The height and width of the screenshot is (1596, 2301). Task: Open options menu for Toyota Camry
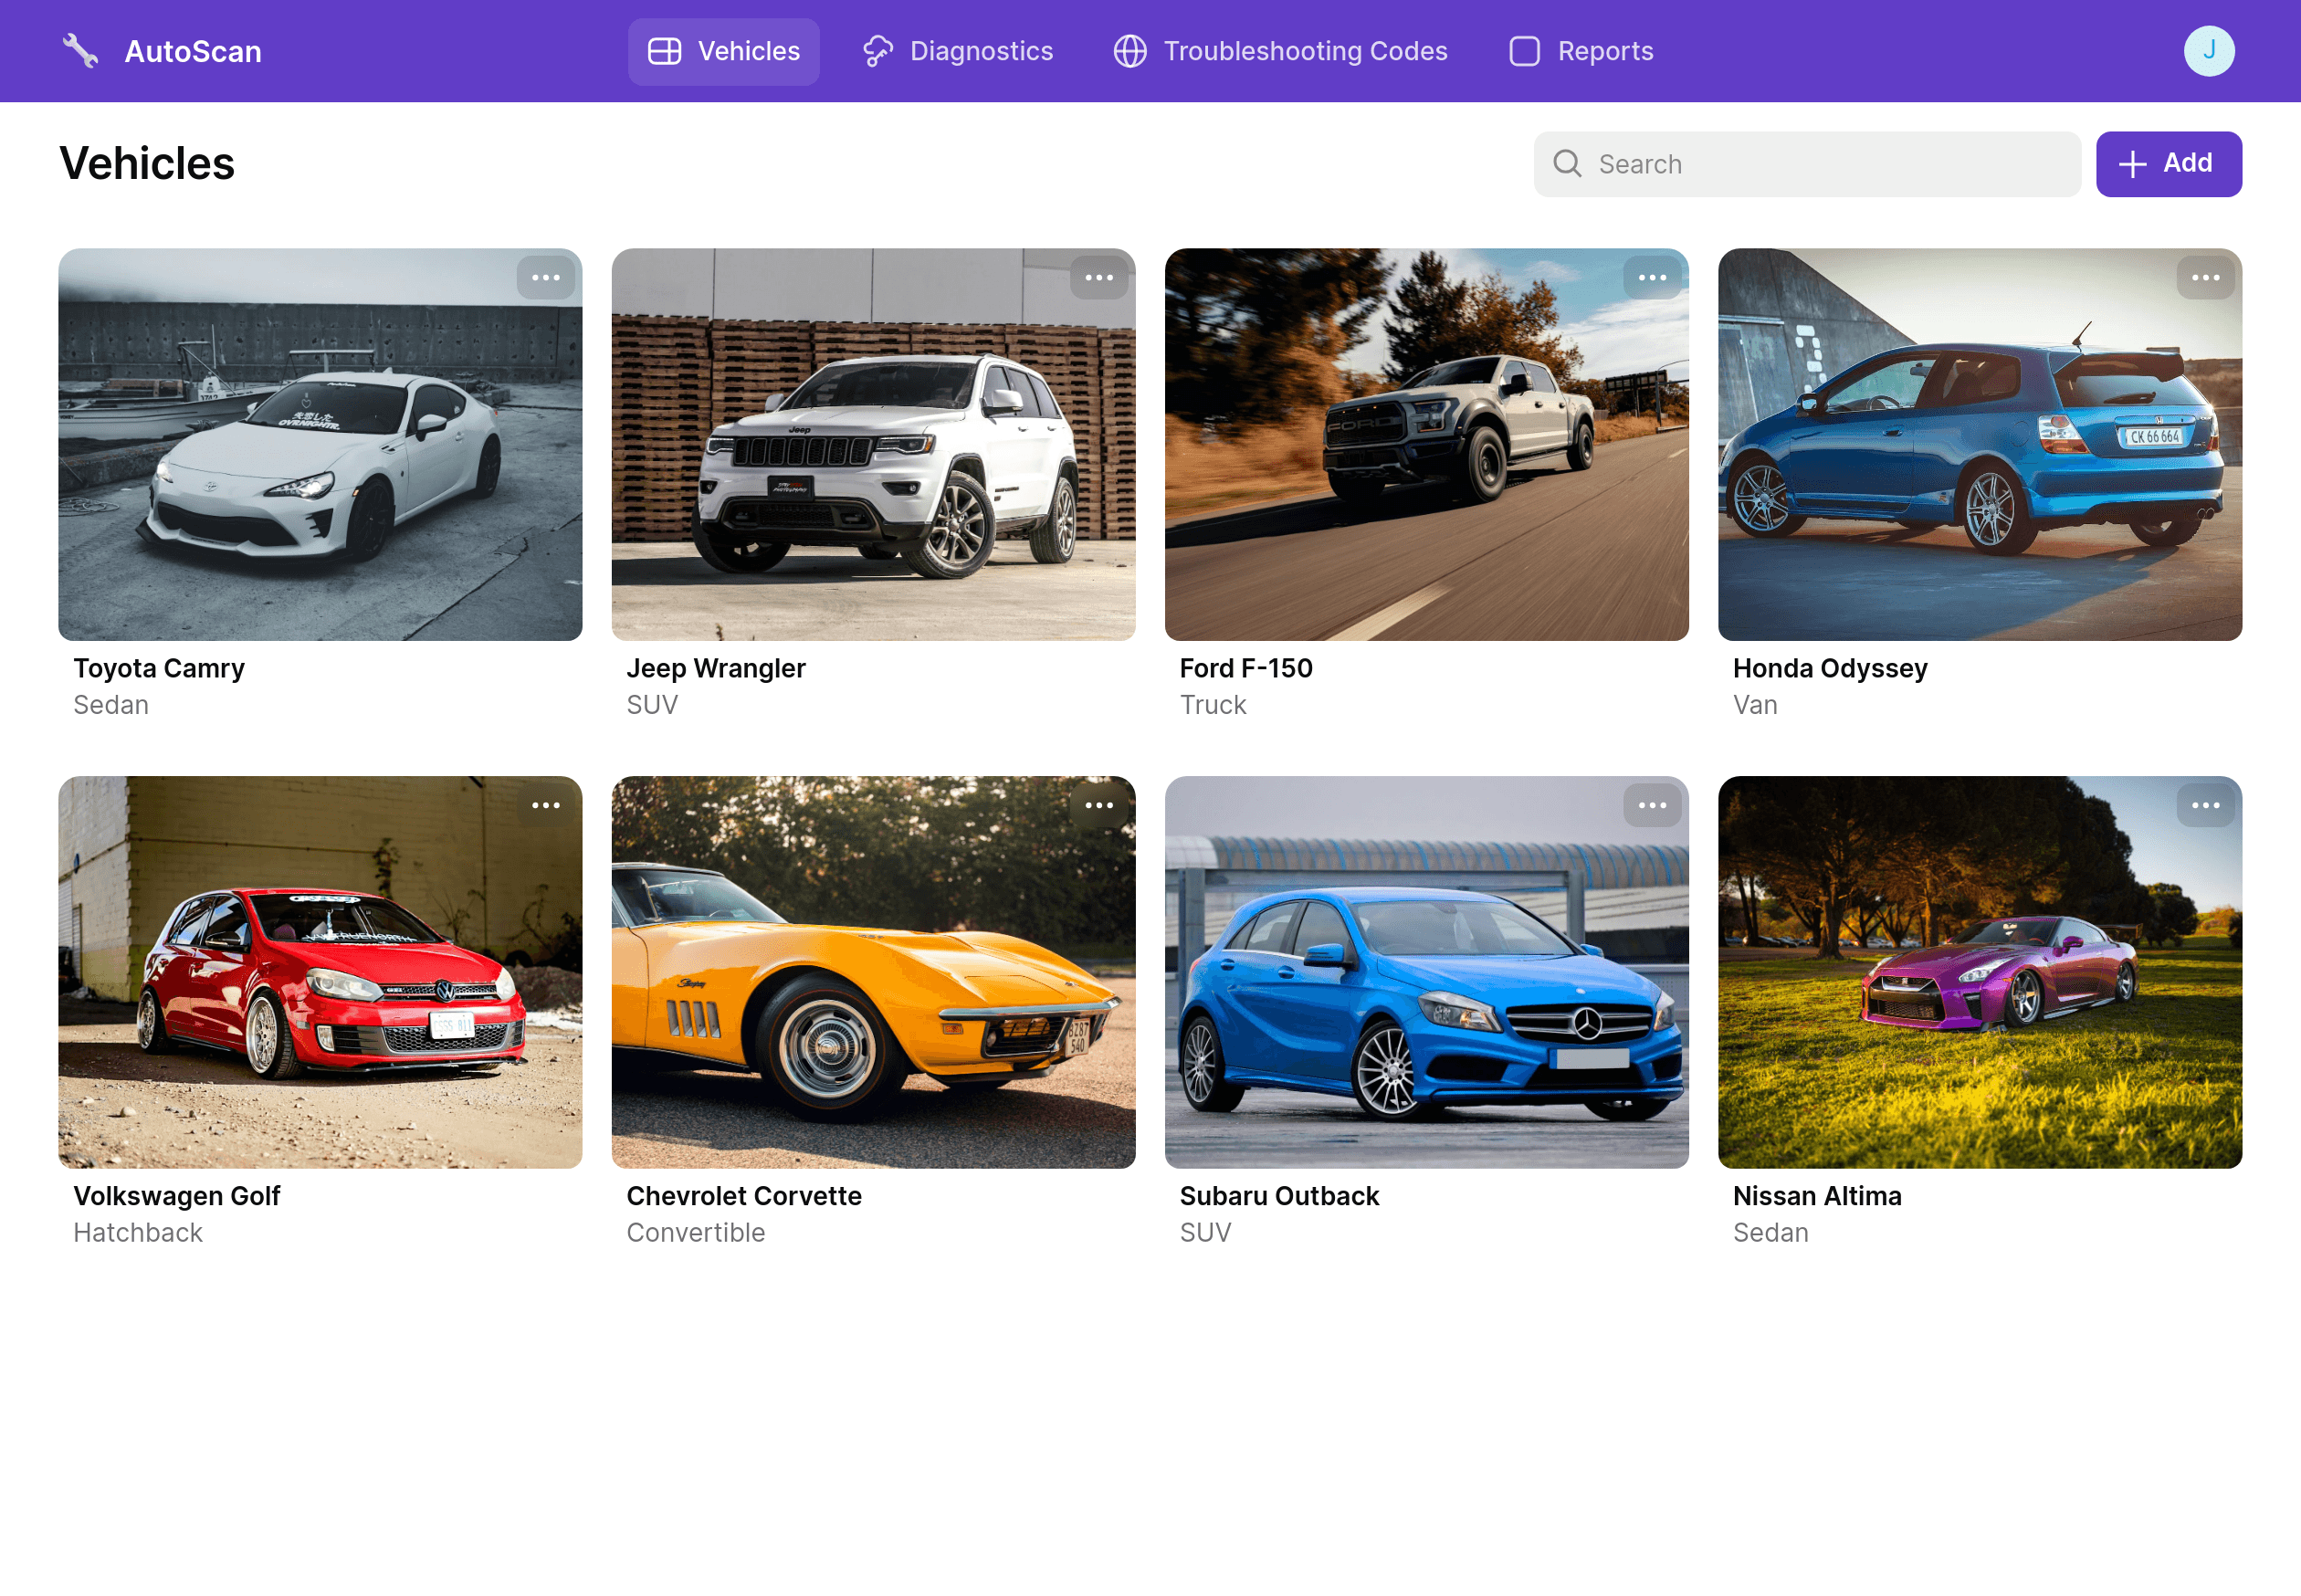point(545,278)
